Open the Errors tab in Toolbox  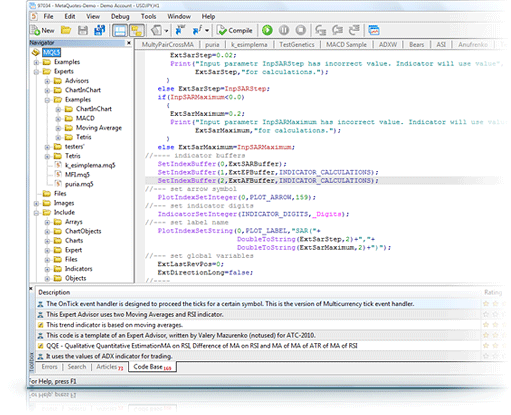click(49, 367)
